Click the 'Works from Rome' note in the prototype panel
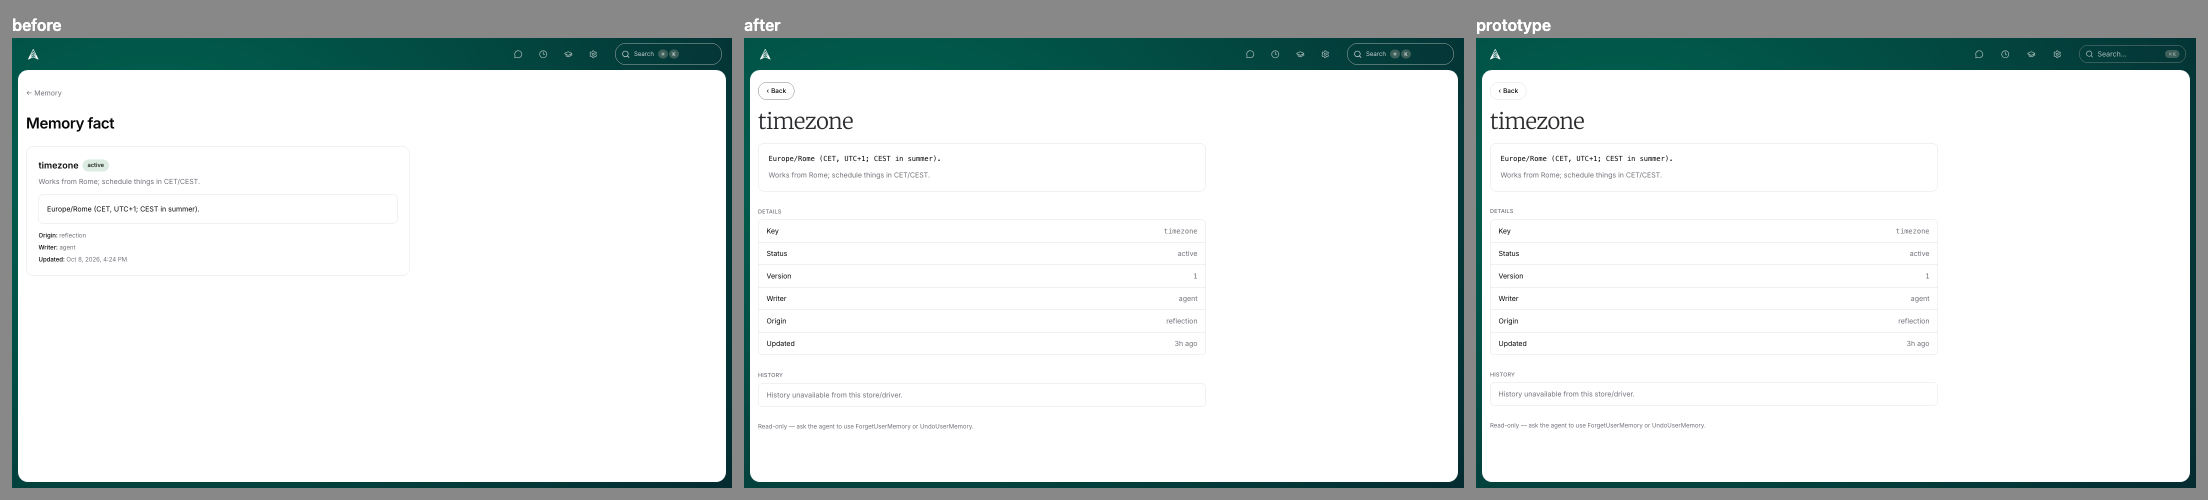The image size is (2208, 500). point(1580,175)
